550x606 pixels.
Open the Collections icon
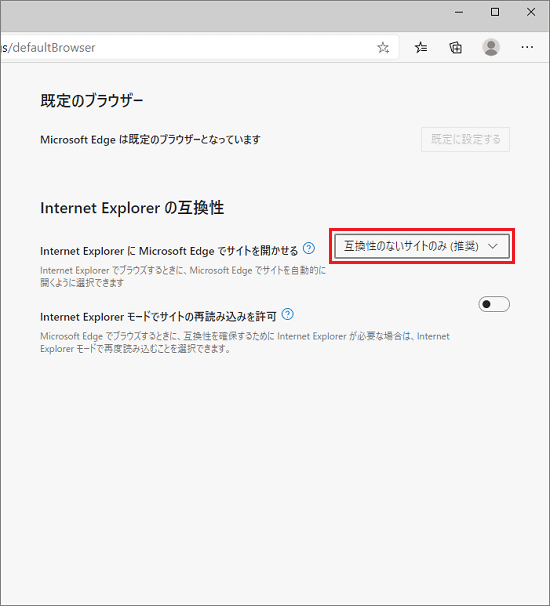(456, 48)
